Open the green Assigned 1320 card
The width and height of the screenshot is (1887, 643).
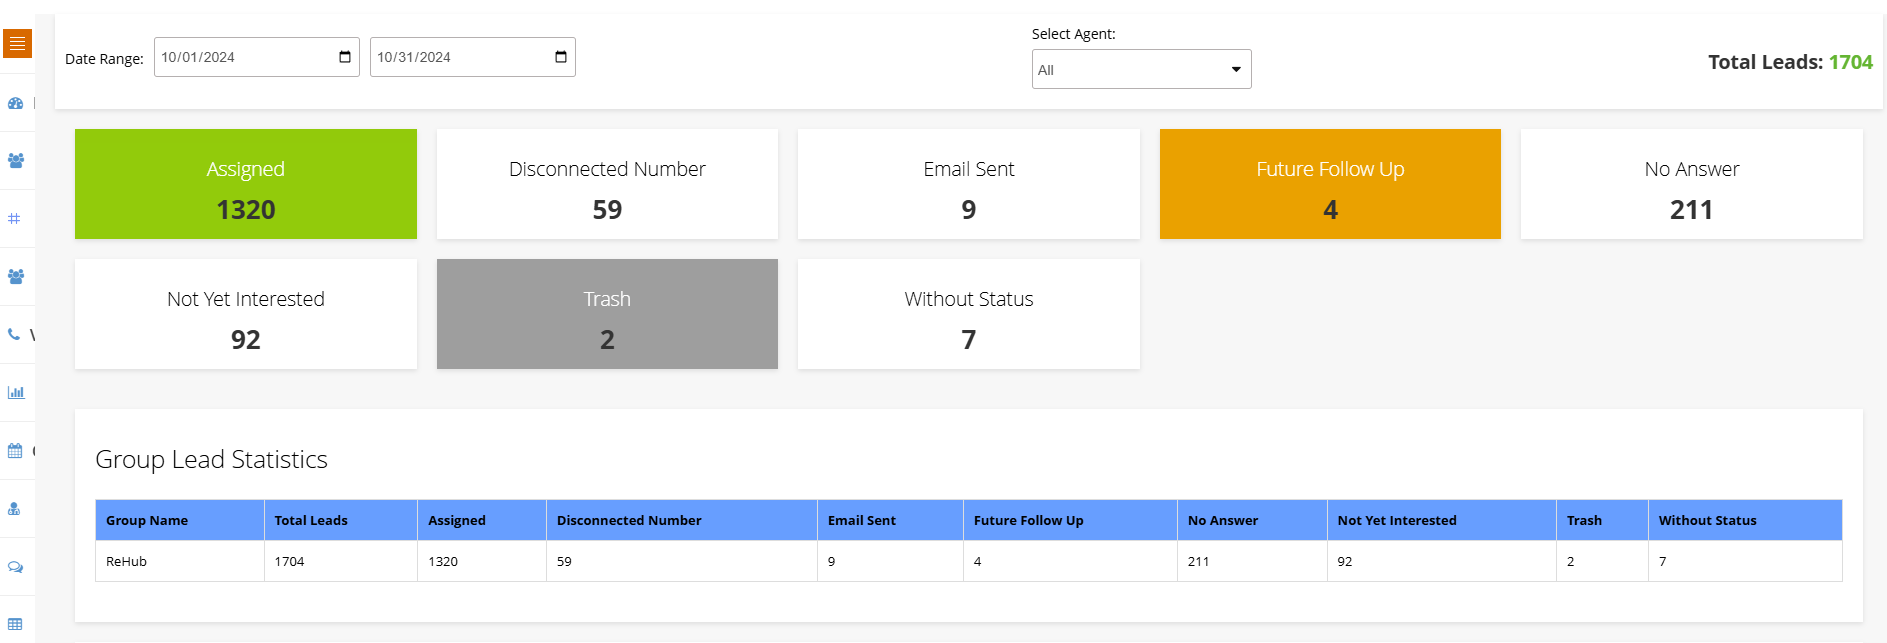246,184
